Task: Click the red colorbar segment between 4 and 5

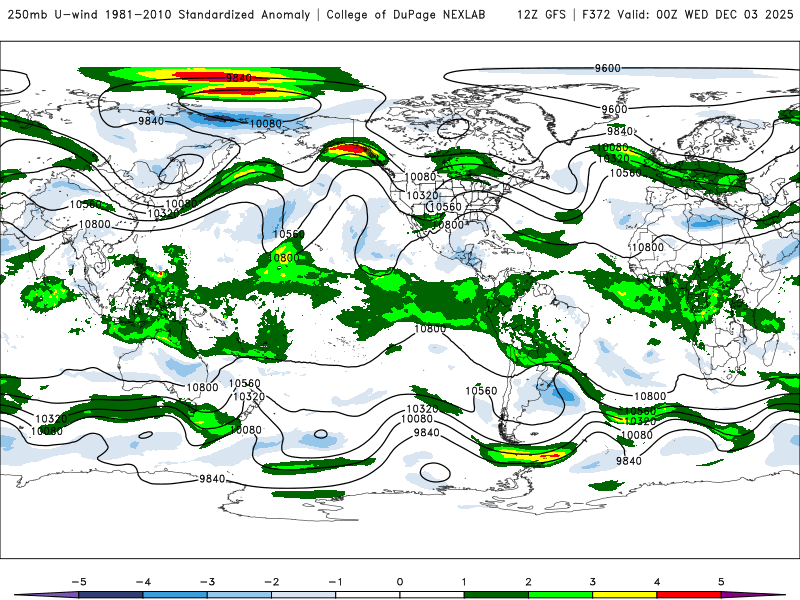Action: (689, 595)
